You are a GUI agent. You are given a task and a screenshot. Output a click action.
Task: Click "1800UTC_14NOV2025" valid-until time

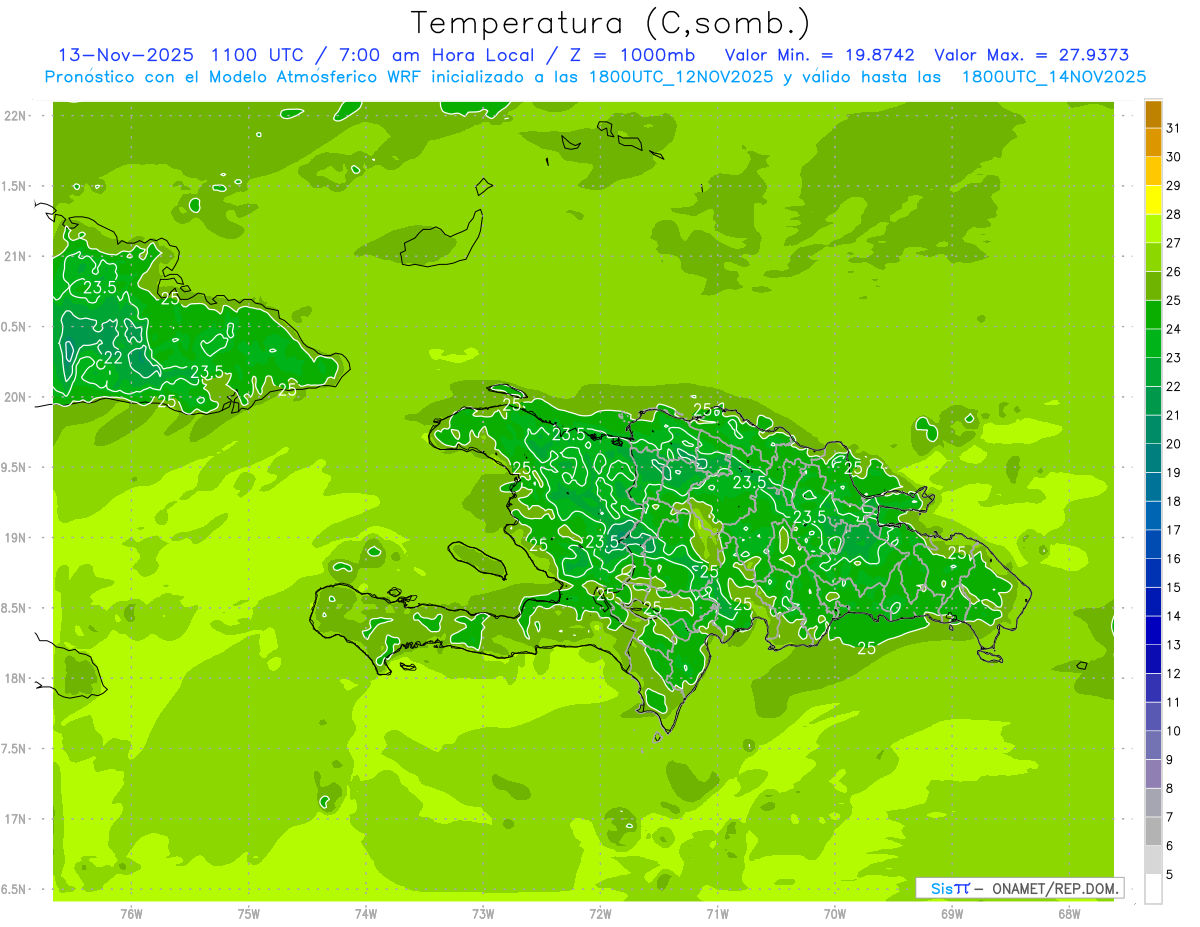(x=1053, y=77)
